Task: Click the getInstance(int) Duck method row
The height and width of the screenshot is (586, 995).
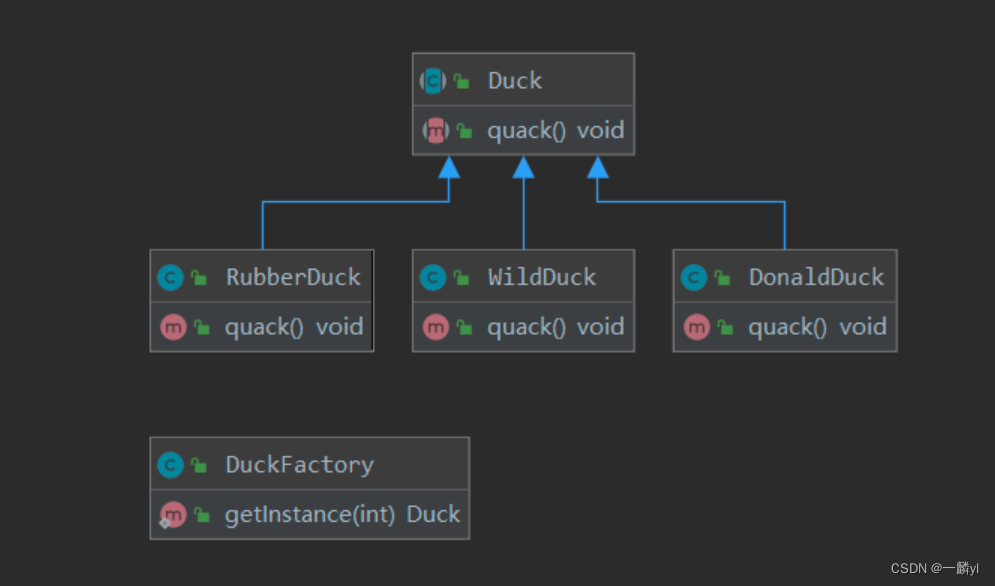Action: click(341, 515)
